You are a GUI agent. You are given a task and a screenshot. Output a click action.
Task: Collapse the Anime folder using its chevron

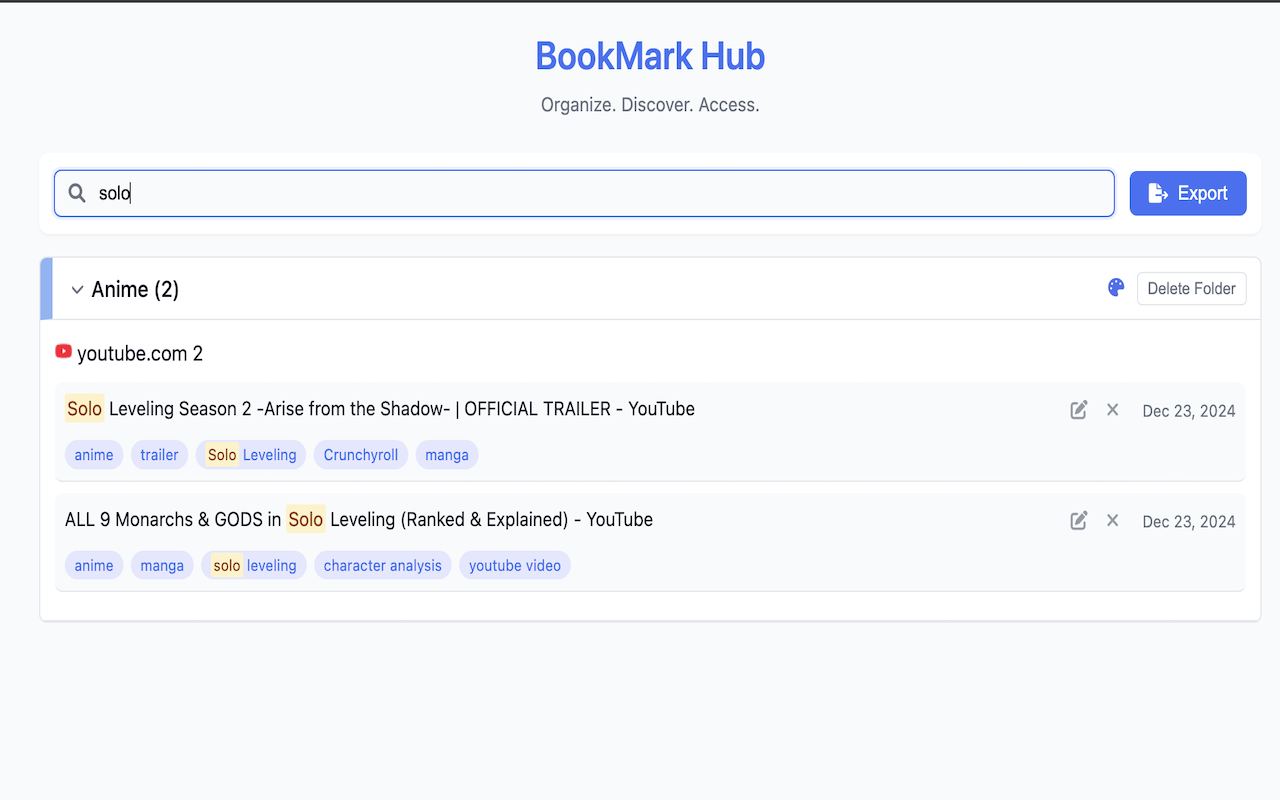point(77,289)
